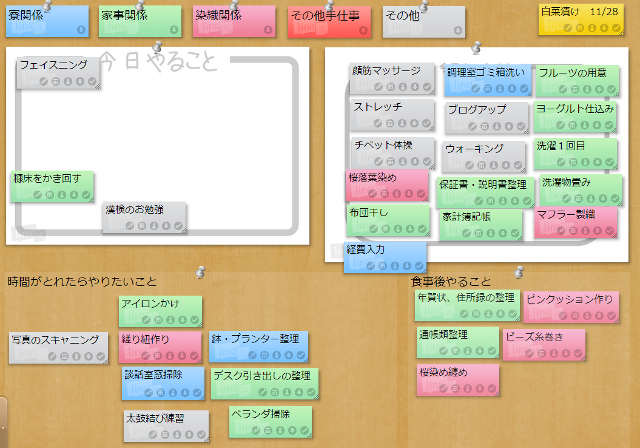This screenshot has height=448, width=640.
Task: Mark フェイスニング sticky done with checkmark
Action: coord(92,82)
